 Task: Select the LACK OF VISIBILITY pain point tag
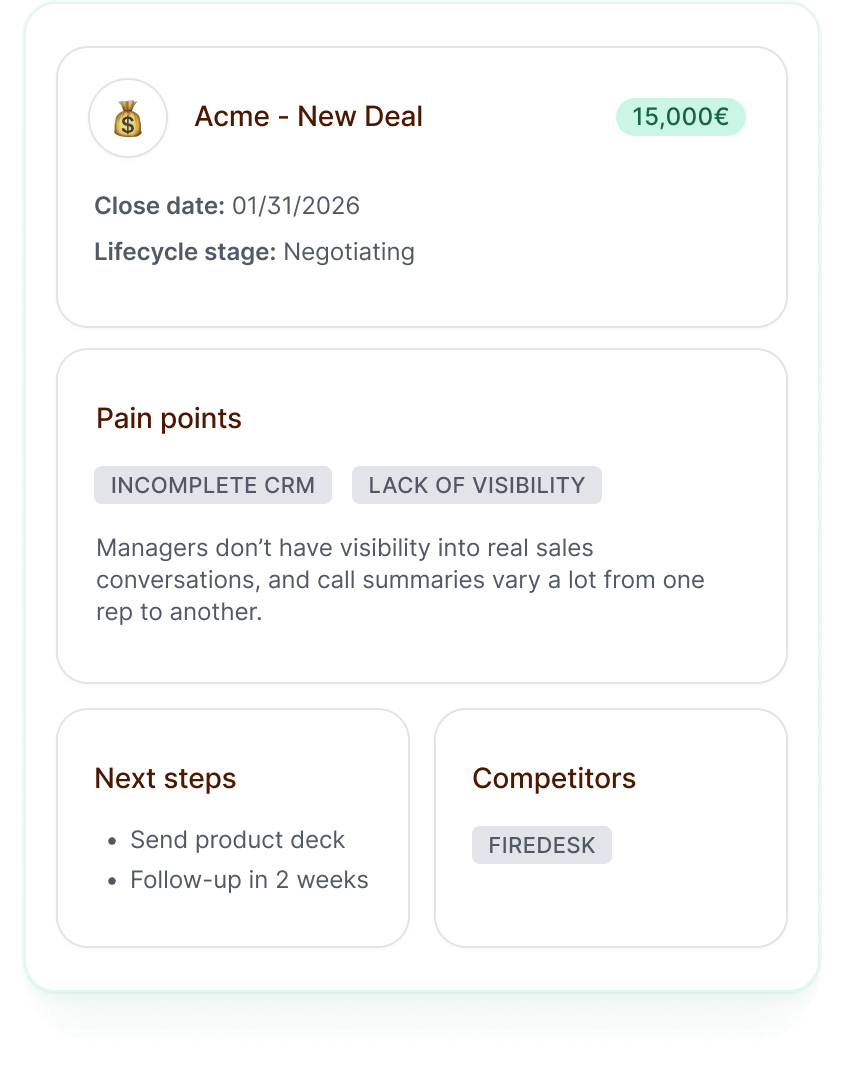coord(476,485)
